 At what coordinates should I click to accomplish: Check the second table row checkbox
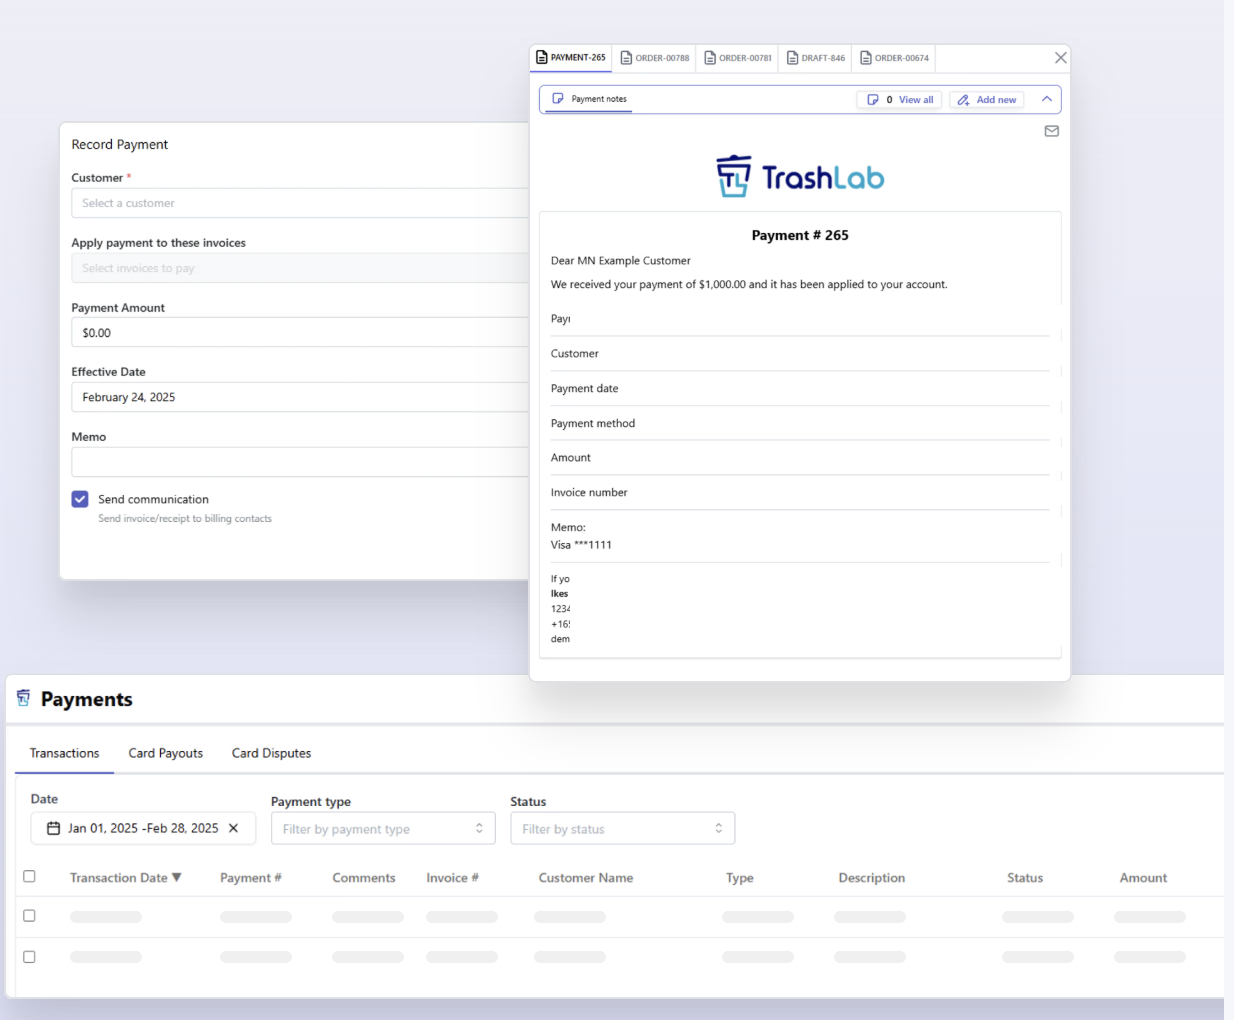pos(29,956)
